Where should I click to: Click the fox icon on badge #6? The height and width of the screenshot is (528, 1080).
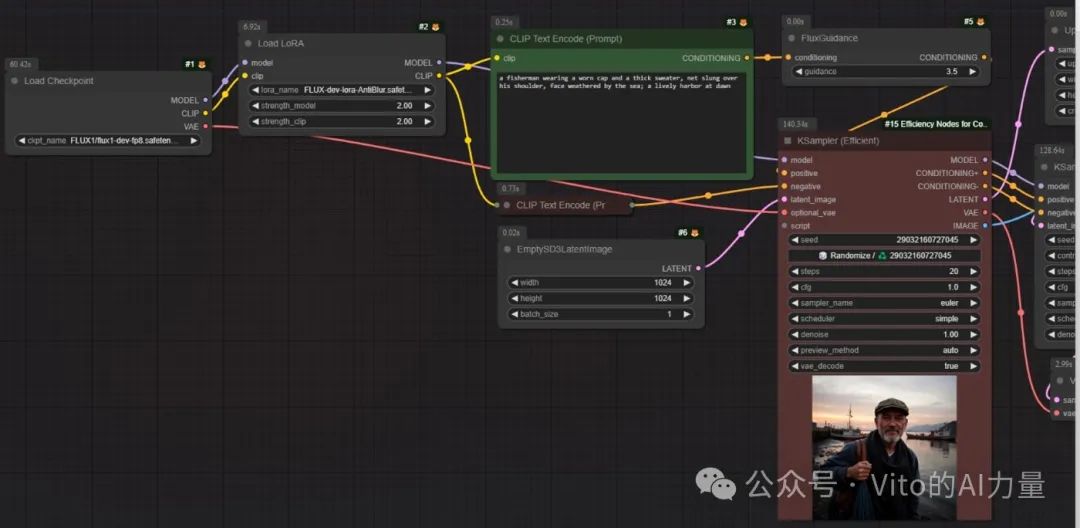point(695,233)
